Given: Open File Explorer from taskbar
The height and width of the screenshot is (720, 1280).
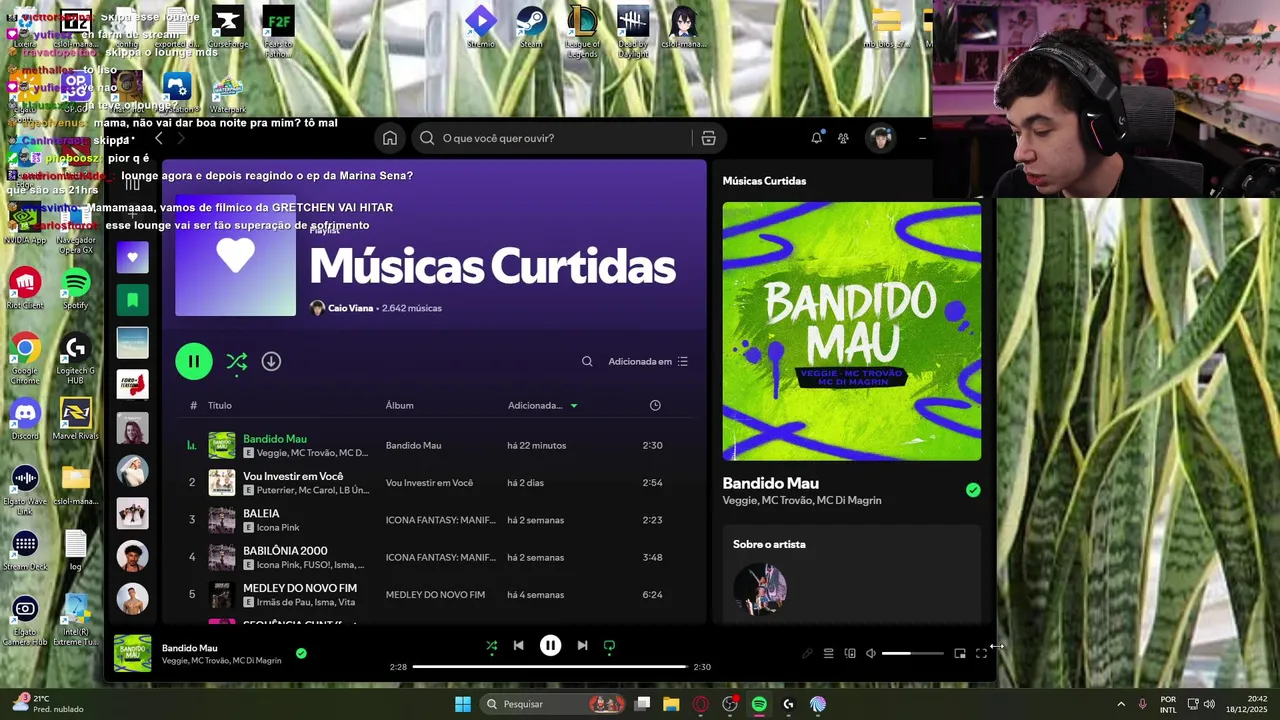Looking at the screenshot, I should [x=671, y=704].
